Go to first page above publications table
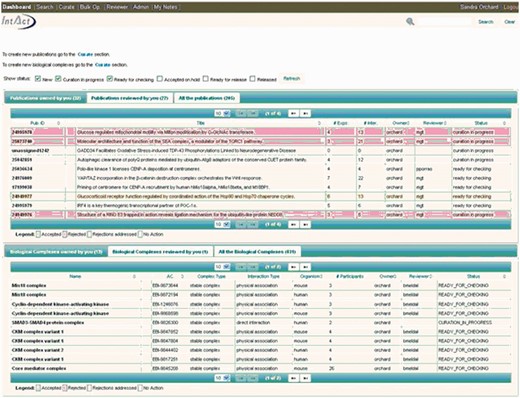520x398 pixels. point(241,114)
